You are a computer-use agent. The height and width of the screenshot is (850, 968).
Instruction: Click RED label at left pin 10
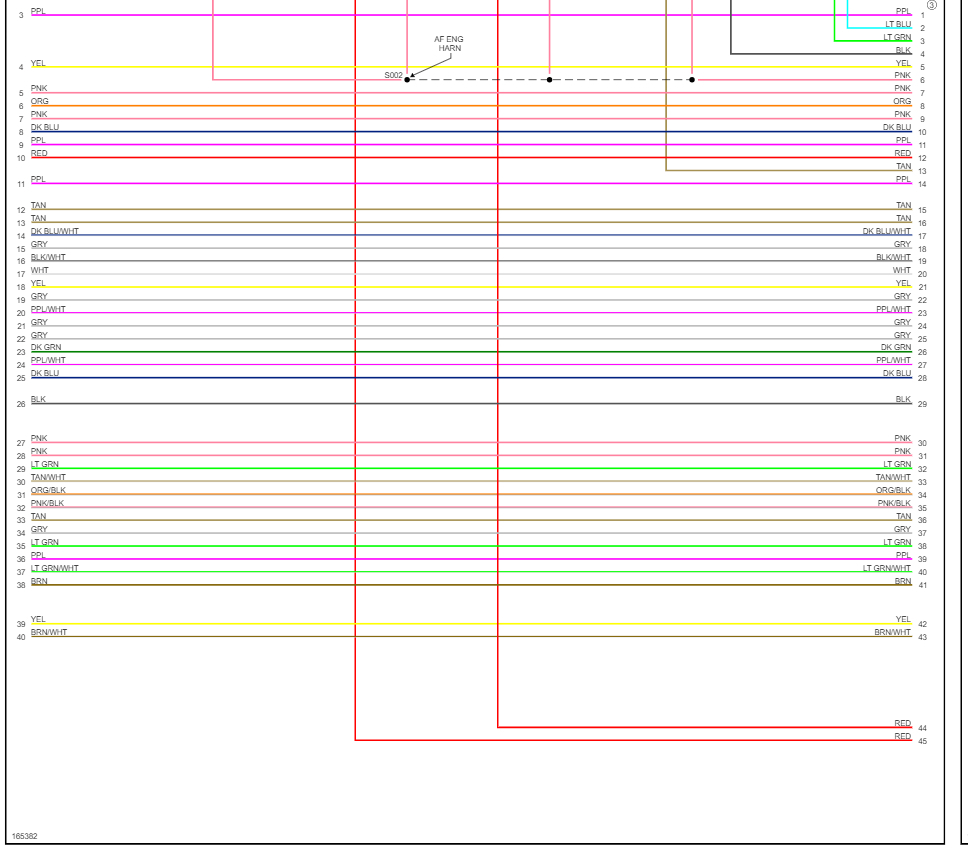[x=39, y=153]
